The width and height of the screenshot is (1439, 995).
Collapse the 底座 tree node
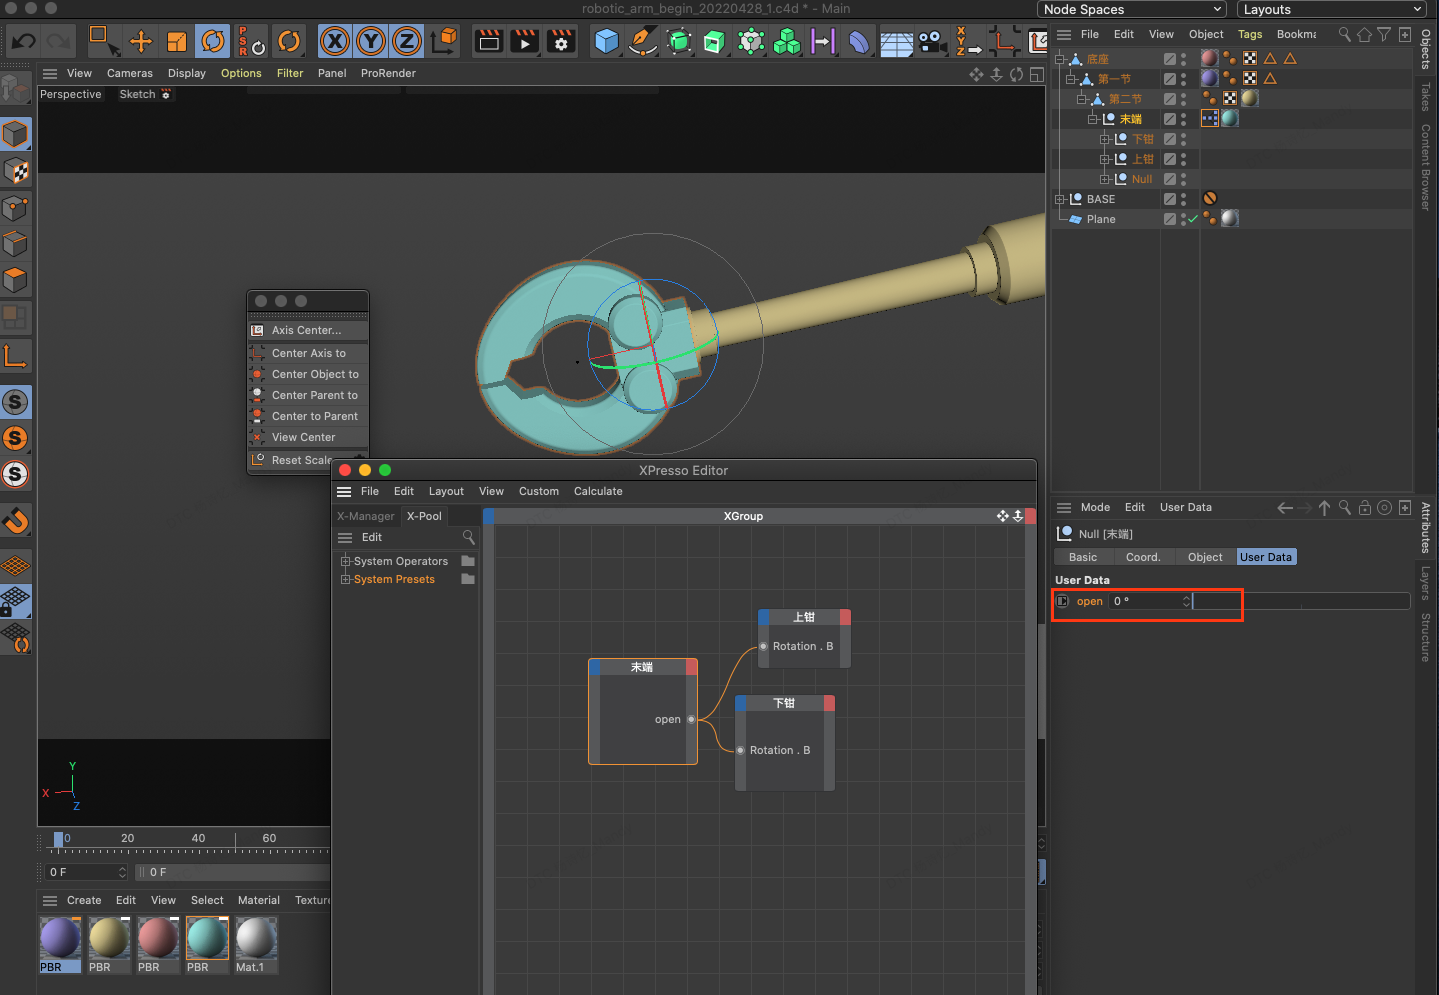(x=1060, y=59)
